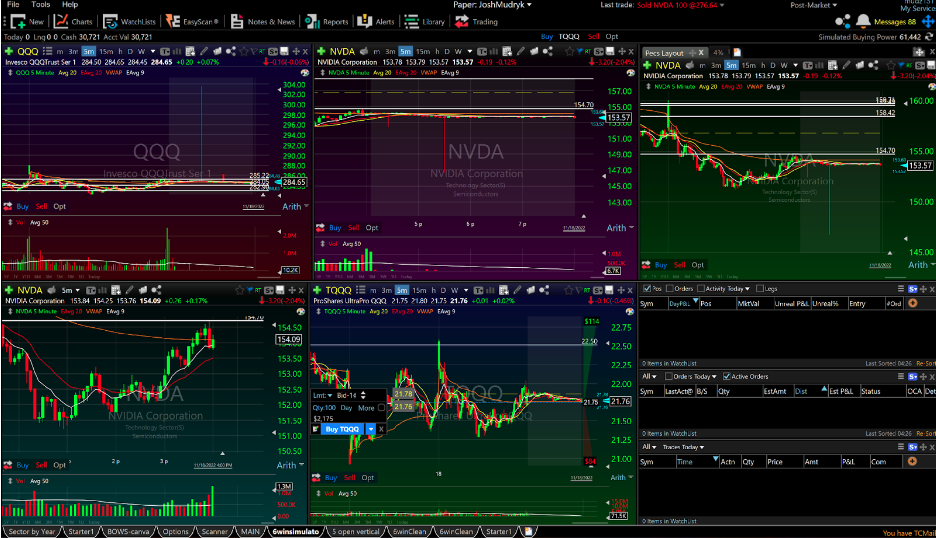Click the Messages bell icon

tap(863, 21)
